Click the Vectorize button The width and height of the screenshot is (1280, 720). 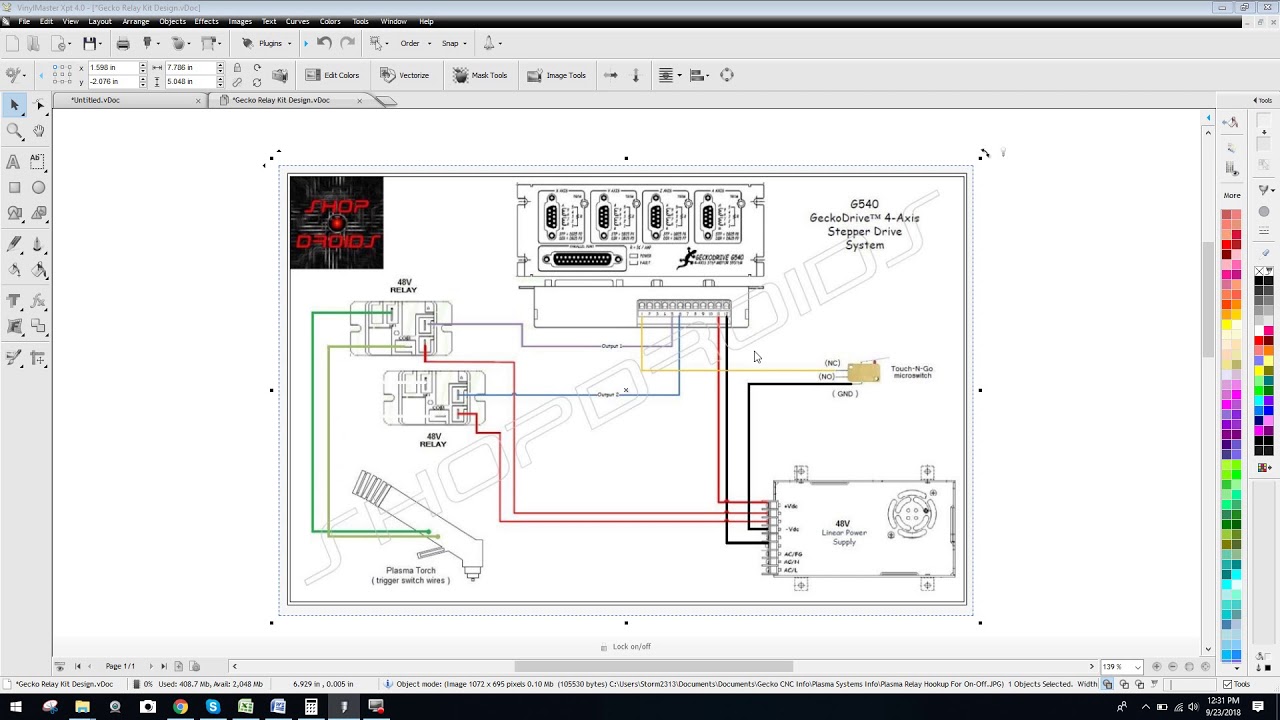coord(404,75)
